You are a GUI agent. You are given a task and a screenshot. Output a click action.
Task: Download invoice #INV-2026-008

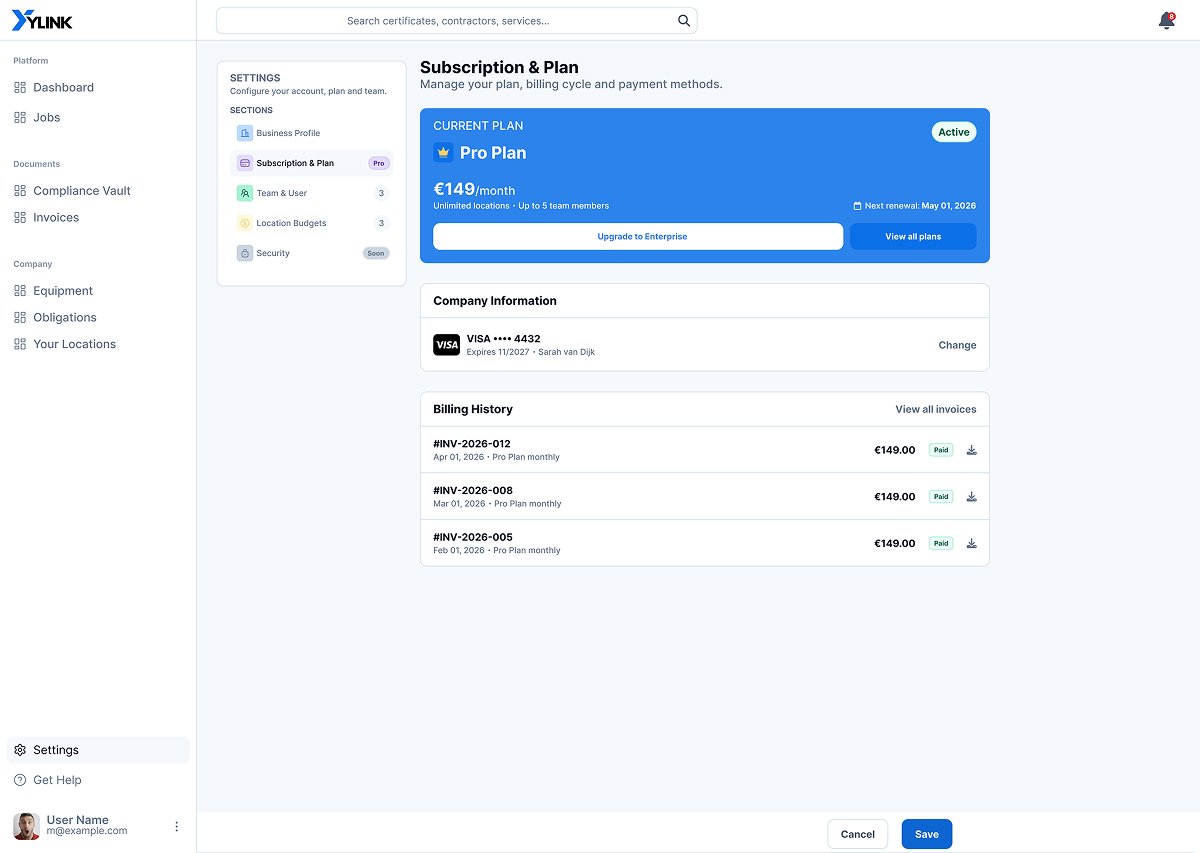point(971,497)
